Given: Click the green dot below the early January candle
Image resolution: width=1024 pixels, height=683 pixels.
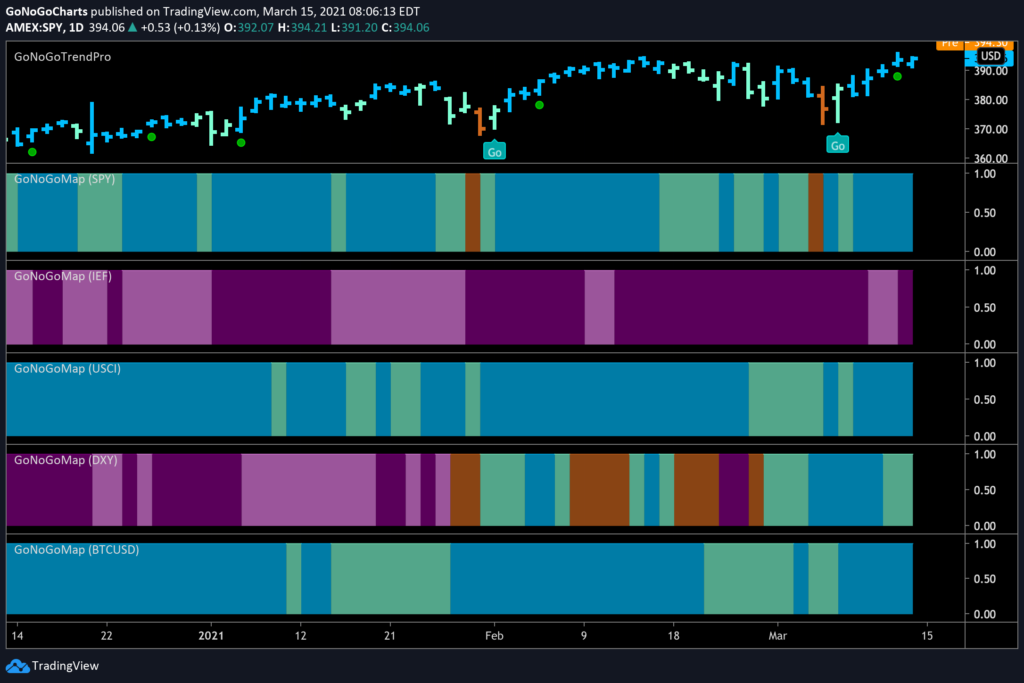Looking at the screenshot, I should click(241, 142).
